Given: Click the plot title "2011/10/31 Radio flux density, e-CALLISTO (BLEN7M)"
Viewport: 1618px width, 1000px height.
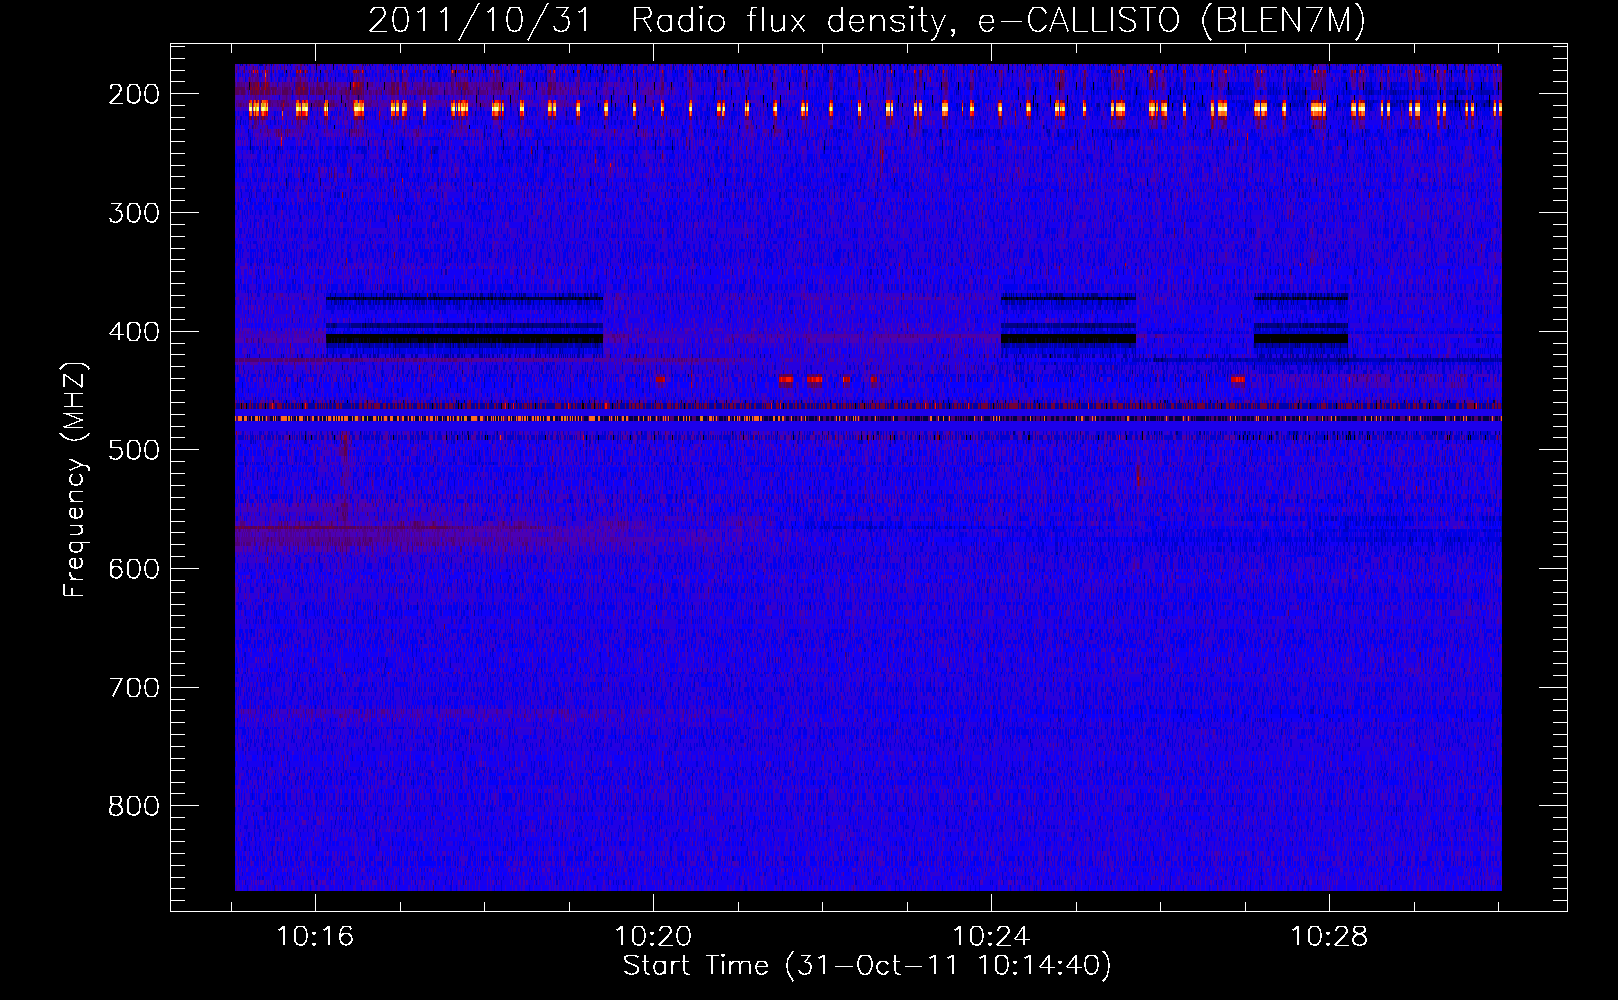Looking at the screenshot, I should [867, 21].
